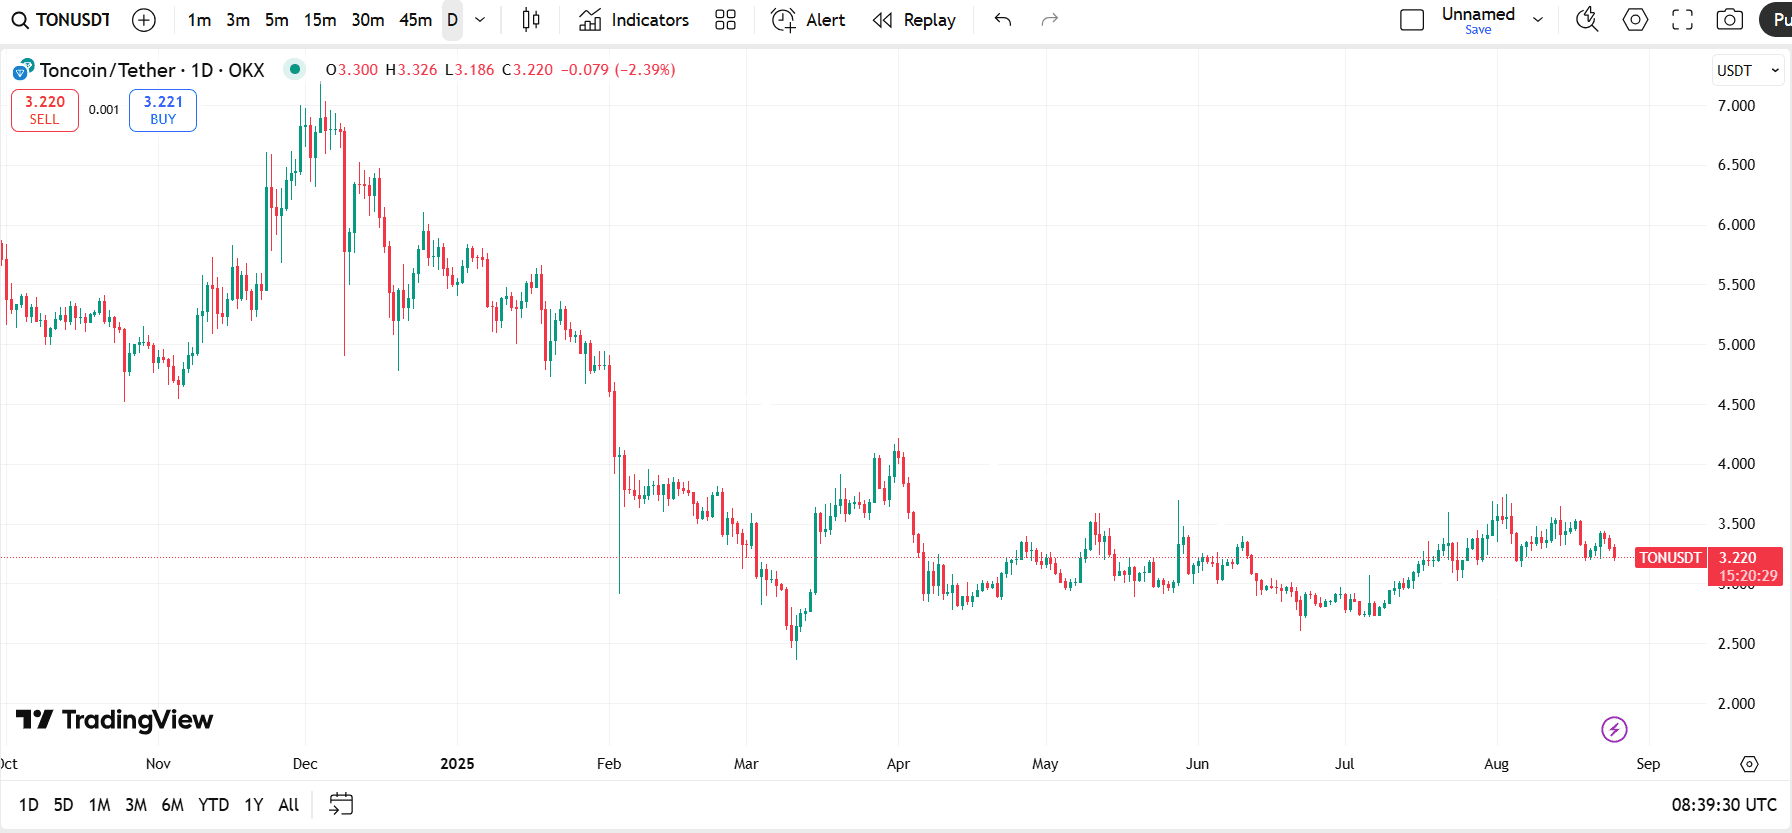This screenshot has height=833, width=1792.
Task: Open symbol search for TONUSDT
Action: click(62, 20)
